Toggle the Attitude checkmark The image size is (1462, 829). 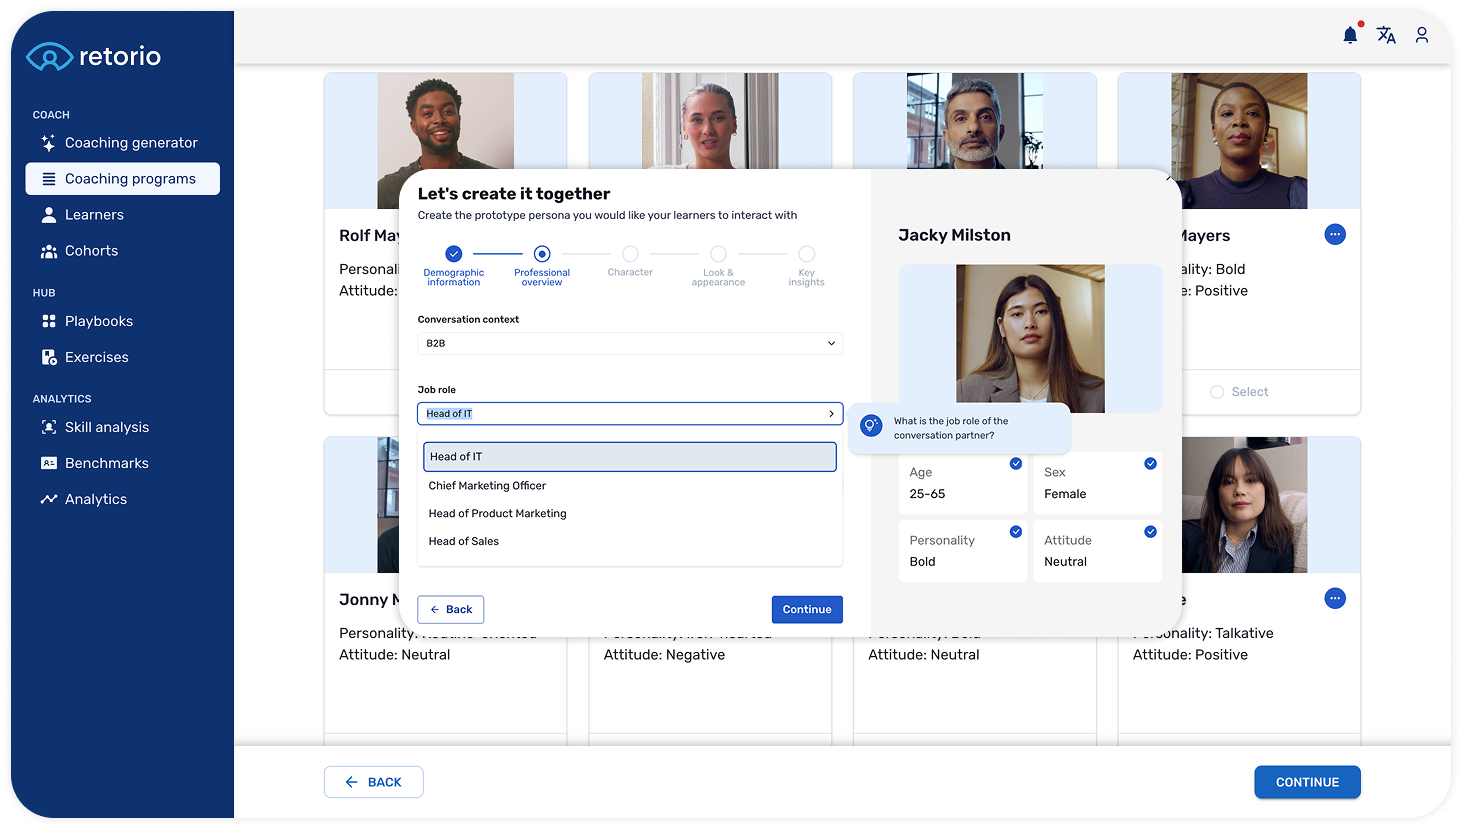[x=1150, y=532]
